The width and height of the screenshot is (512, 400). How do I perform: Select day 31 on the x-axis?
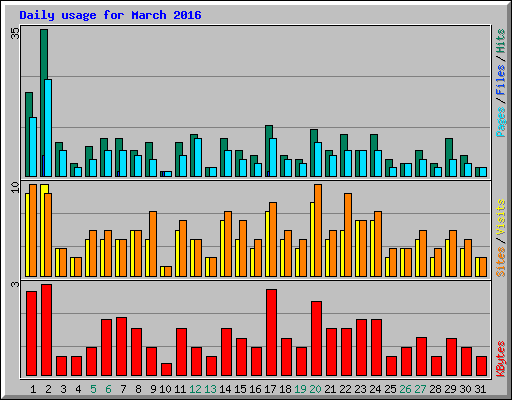click(x=480, y=389)
